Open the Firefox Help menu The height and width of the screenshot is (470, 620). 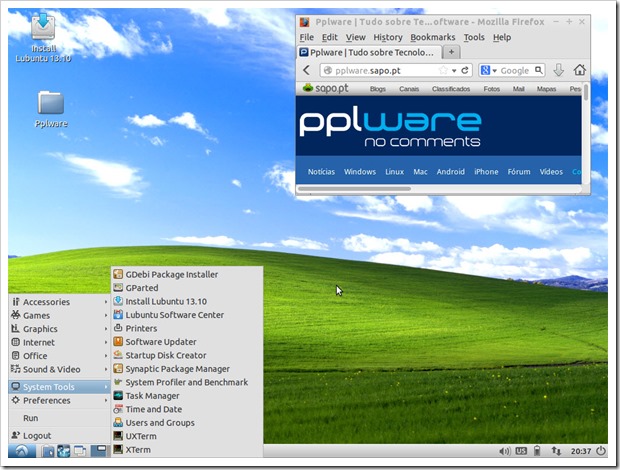(502, 37)
